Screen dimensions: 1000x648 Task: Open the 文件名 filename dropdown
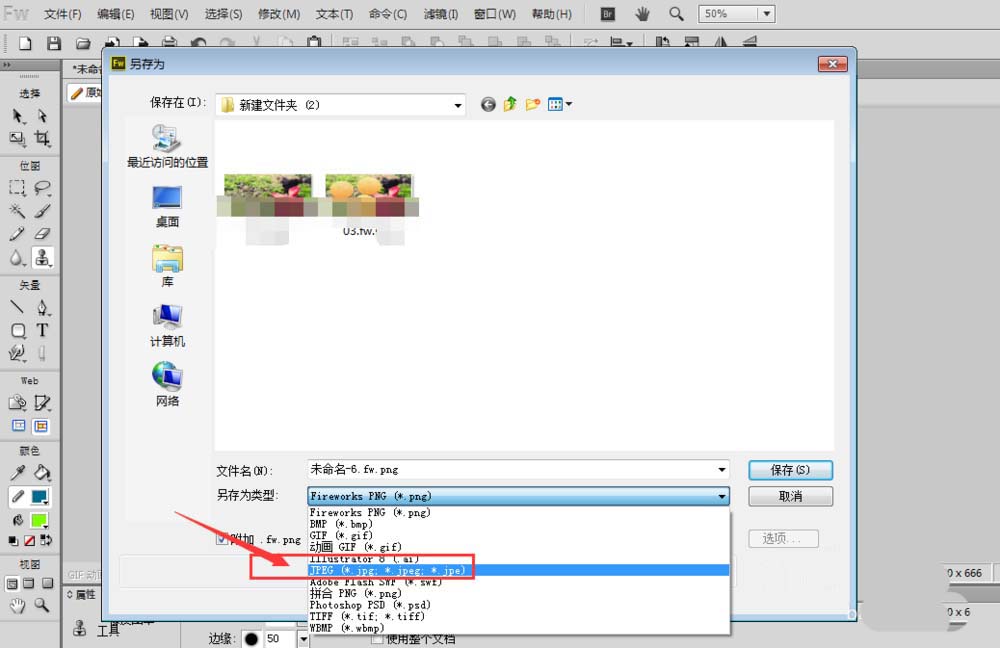pos(723,469)
